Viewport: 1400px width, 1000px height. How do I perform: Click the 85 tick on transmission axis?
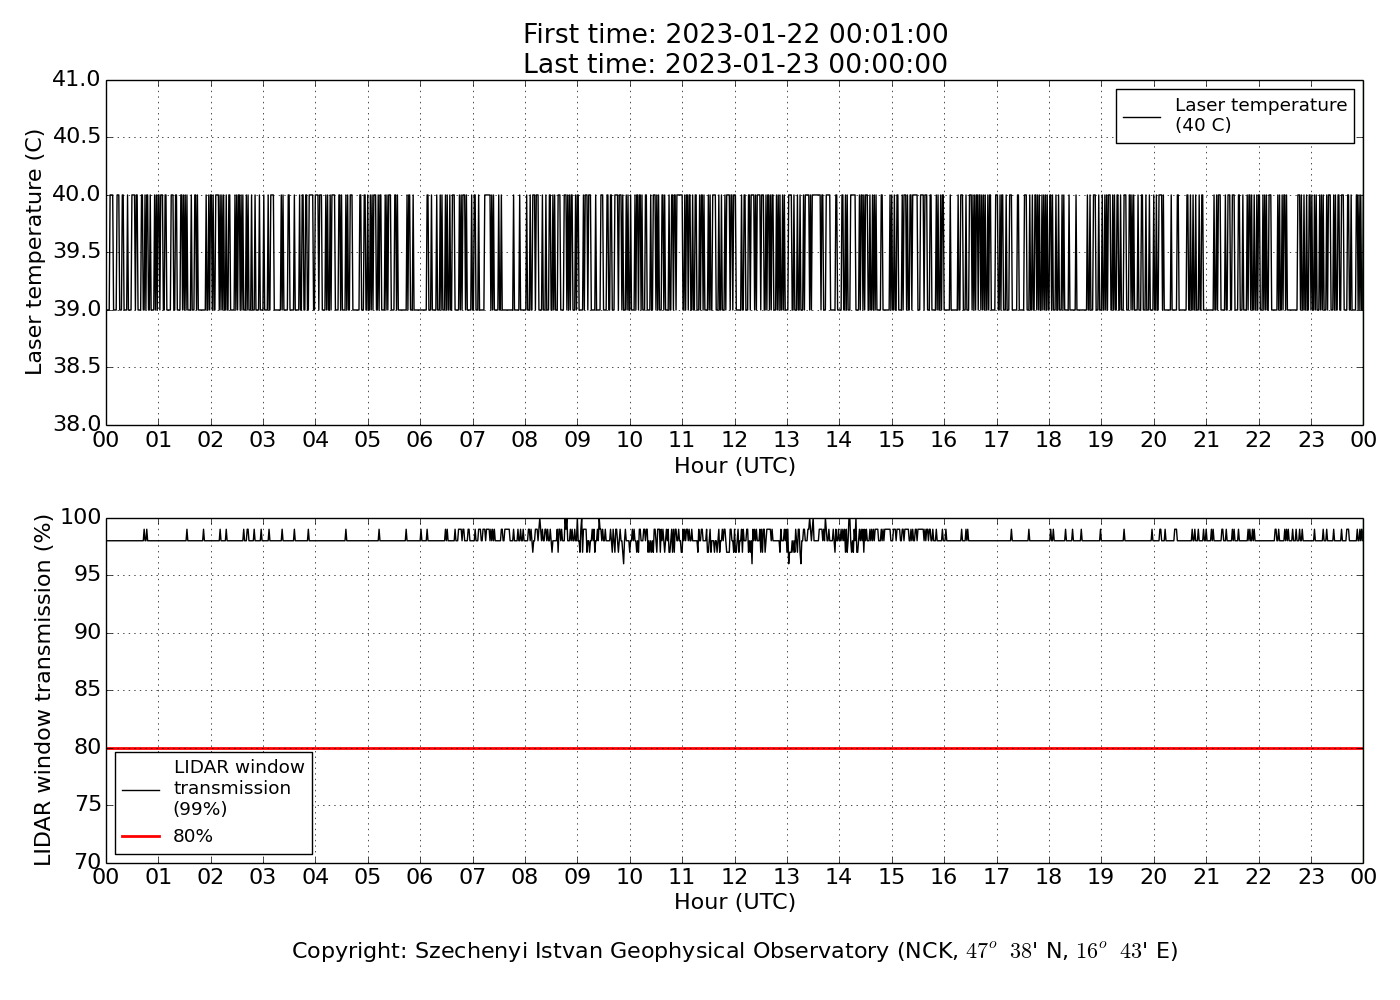pos(86,690)
